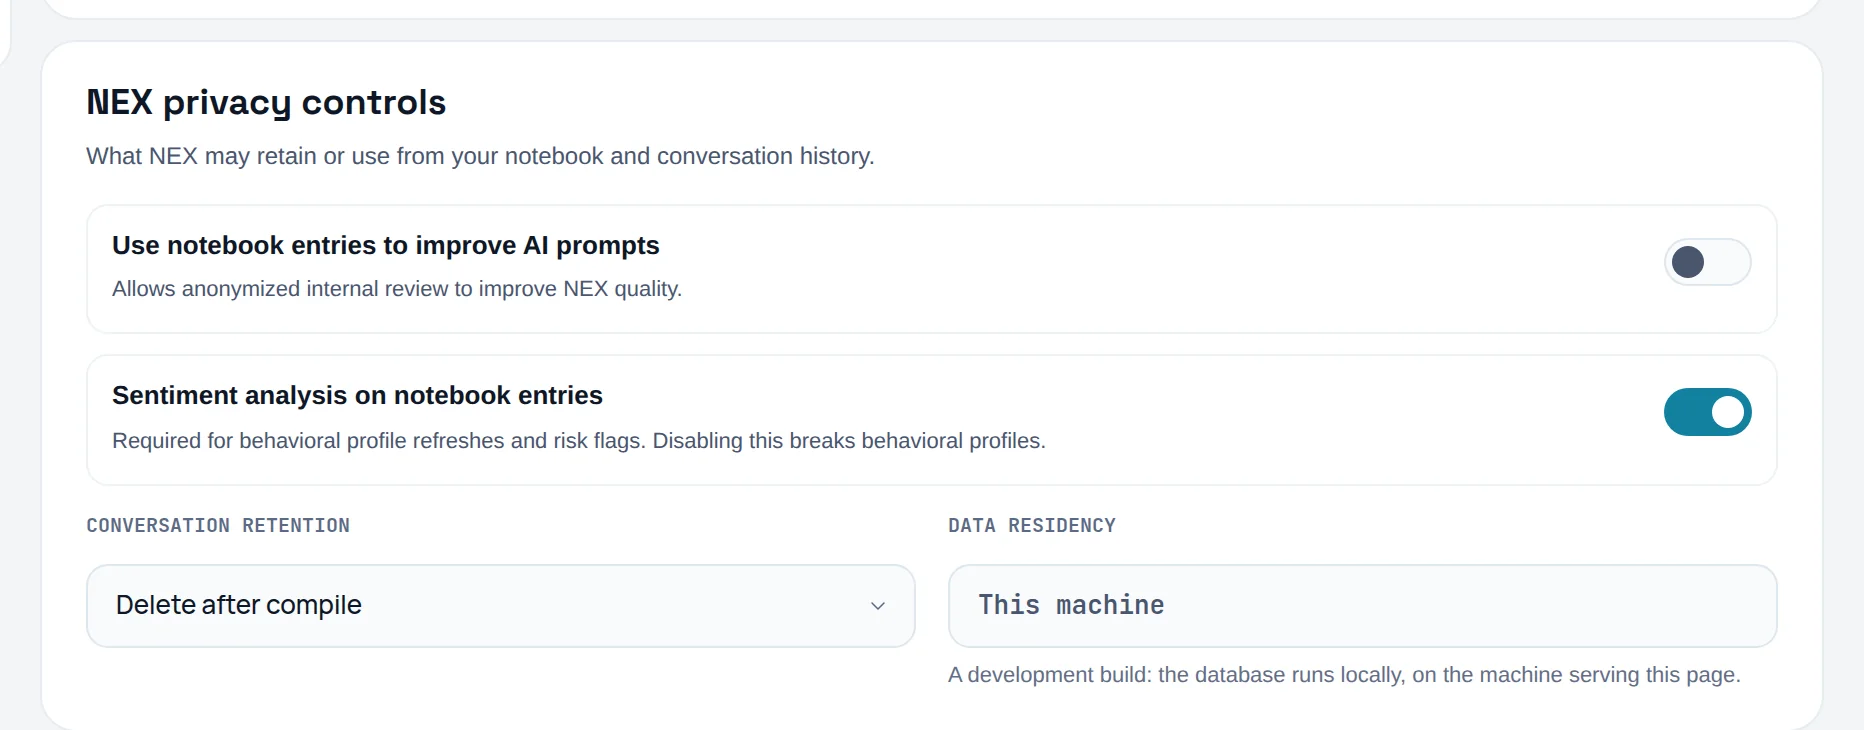Viewport: 1864px width, 730px height.
Task: Disable sentiment analysis on notebook entries toggle
Action: pyautogui.click(x=1707, y=412)
